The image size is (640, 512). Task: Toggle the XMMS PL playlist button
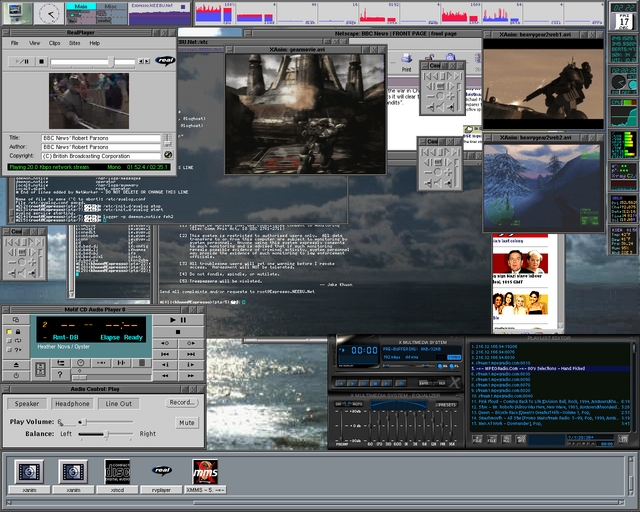(x=453, y=366)
